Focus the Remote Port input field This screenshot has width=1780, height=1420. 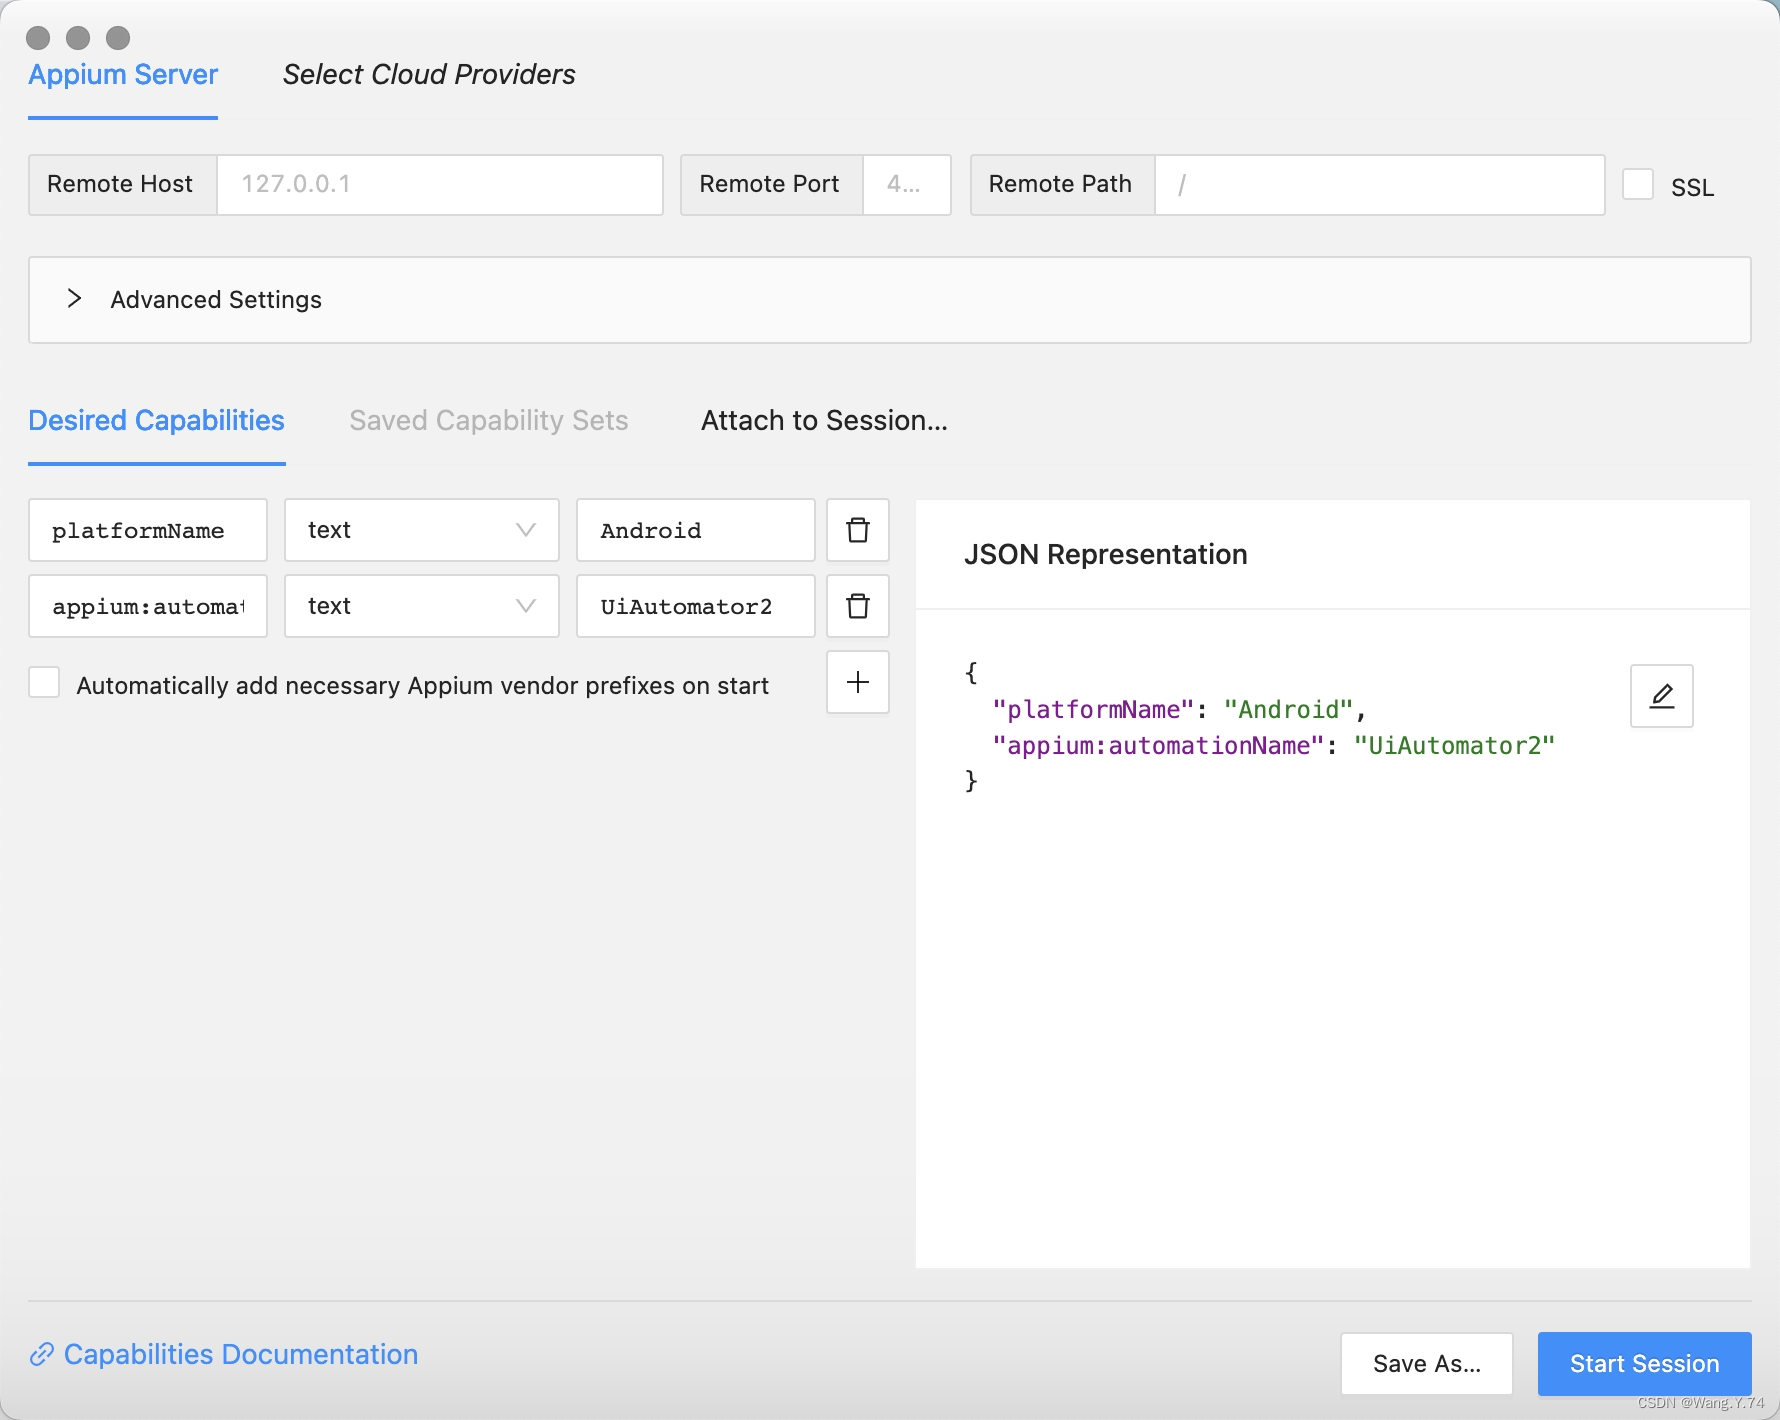point(906,184)
